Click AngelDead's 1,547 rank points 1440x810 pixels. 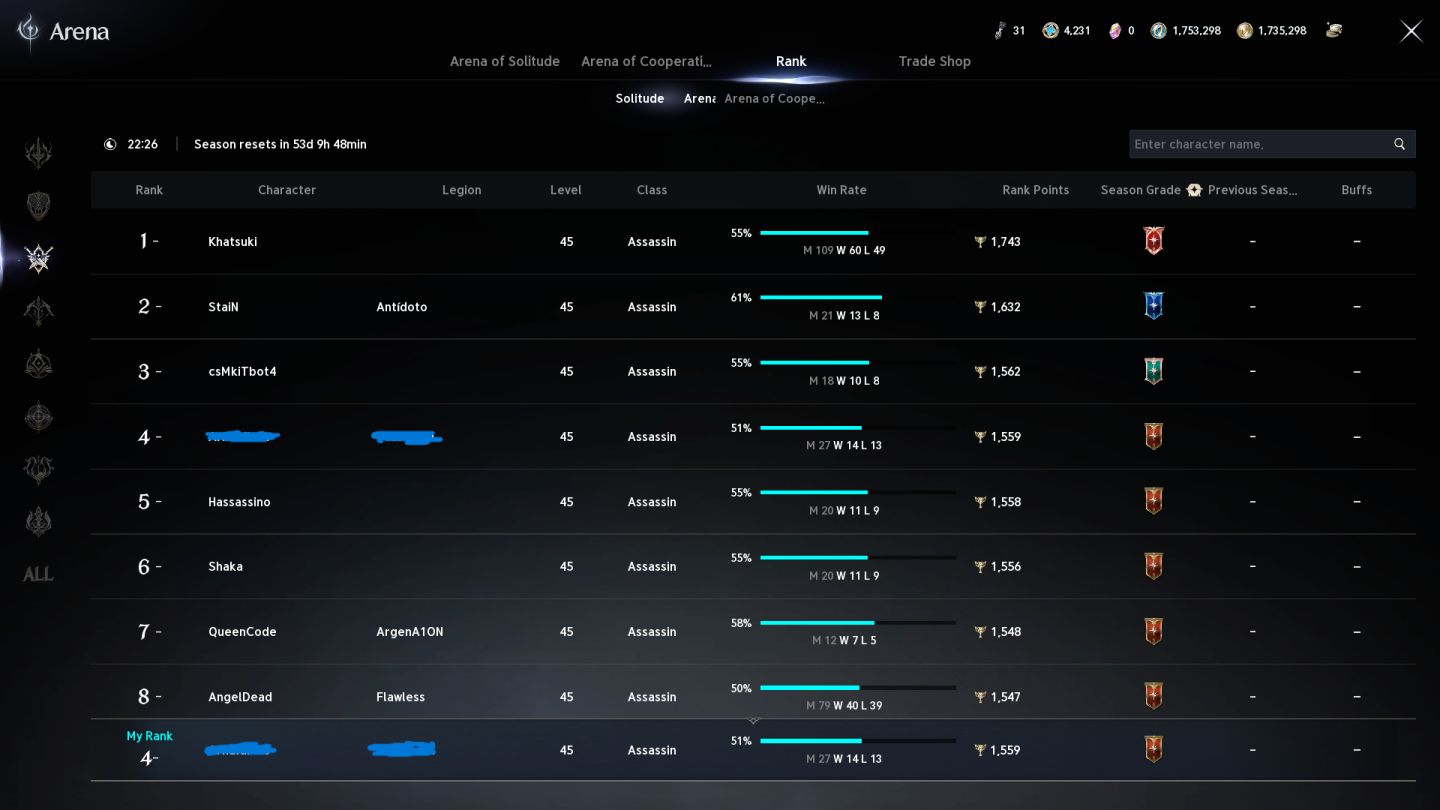tap(1006, 697)
